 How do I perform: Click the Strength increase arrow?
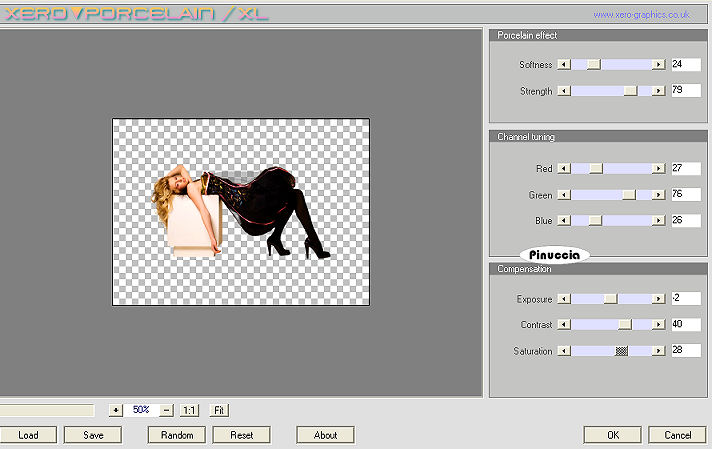pos(658,91)
